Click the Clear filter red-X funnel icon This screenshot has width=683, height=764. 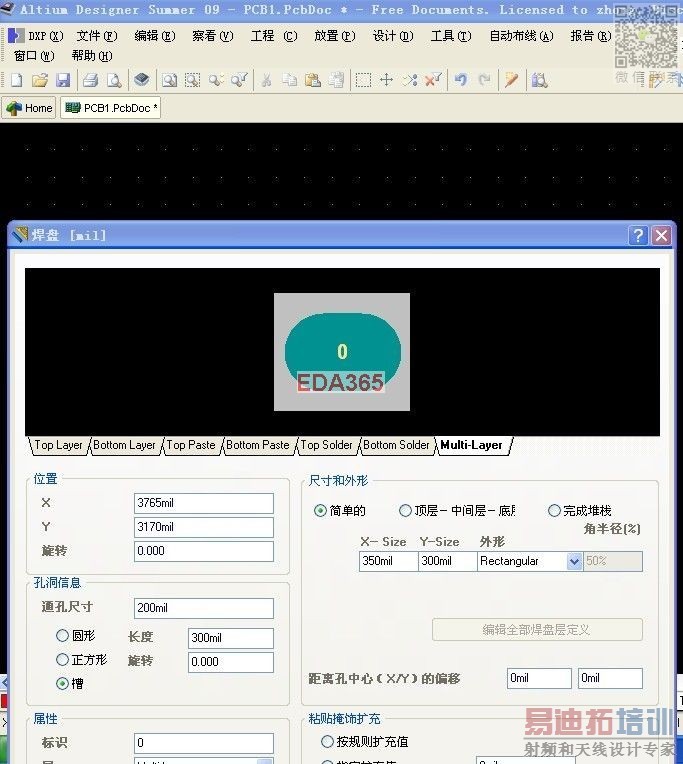coord(433,80)
